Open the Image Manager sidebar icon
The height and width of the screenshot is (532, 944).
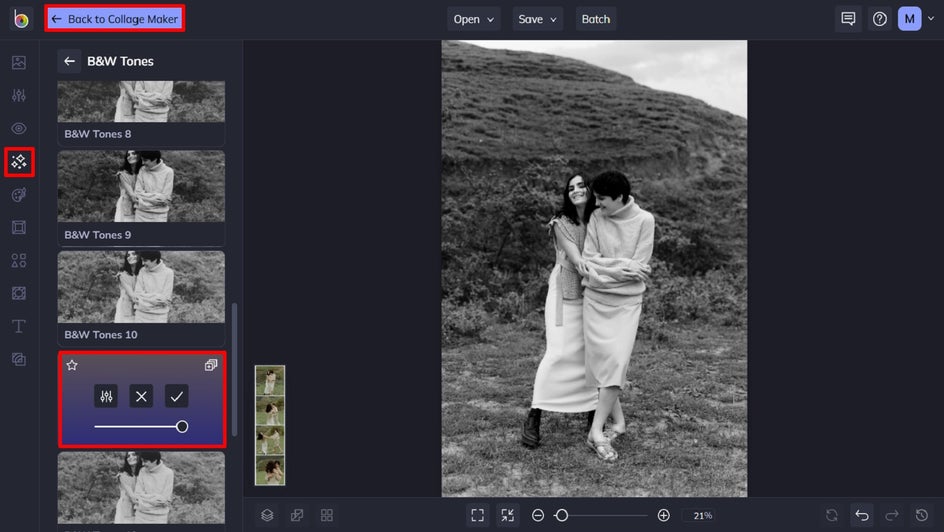click(19, 62)
